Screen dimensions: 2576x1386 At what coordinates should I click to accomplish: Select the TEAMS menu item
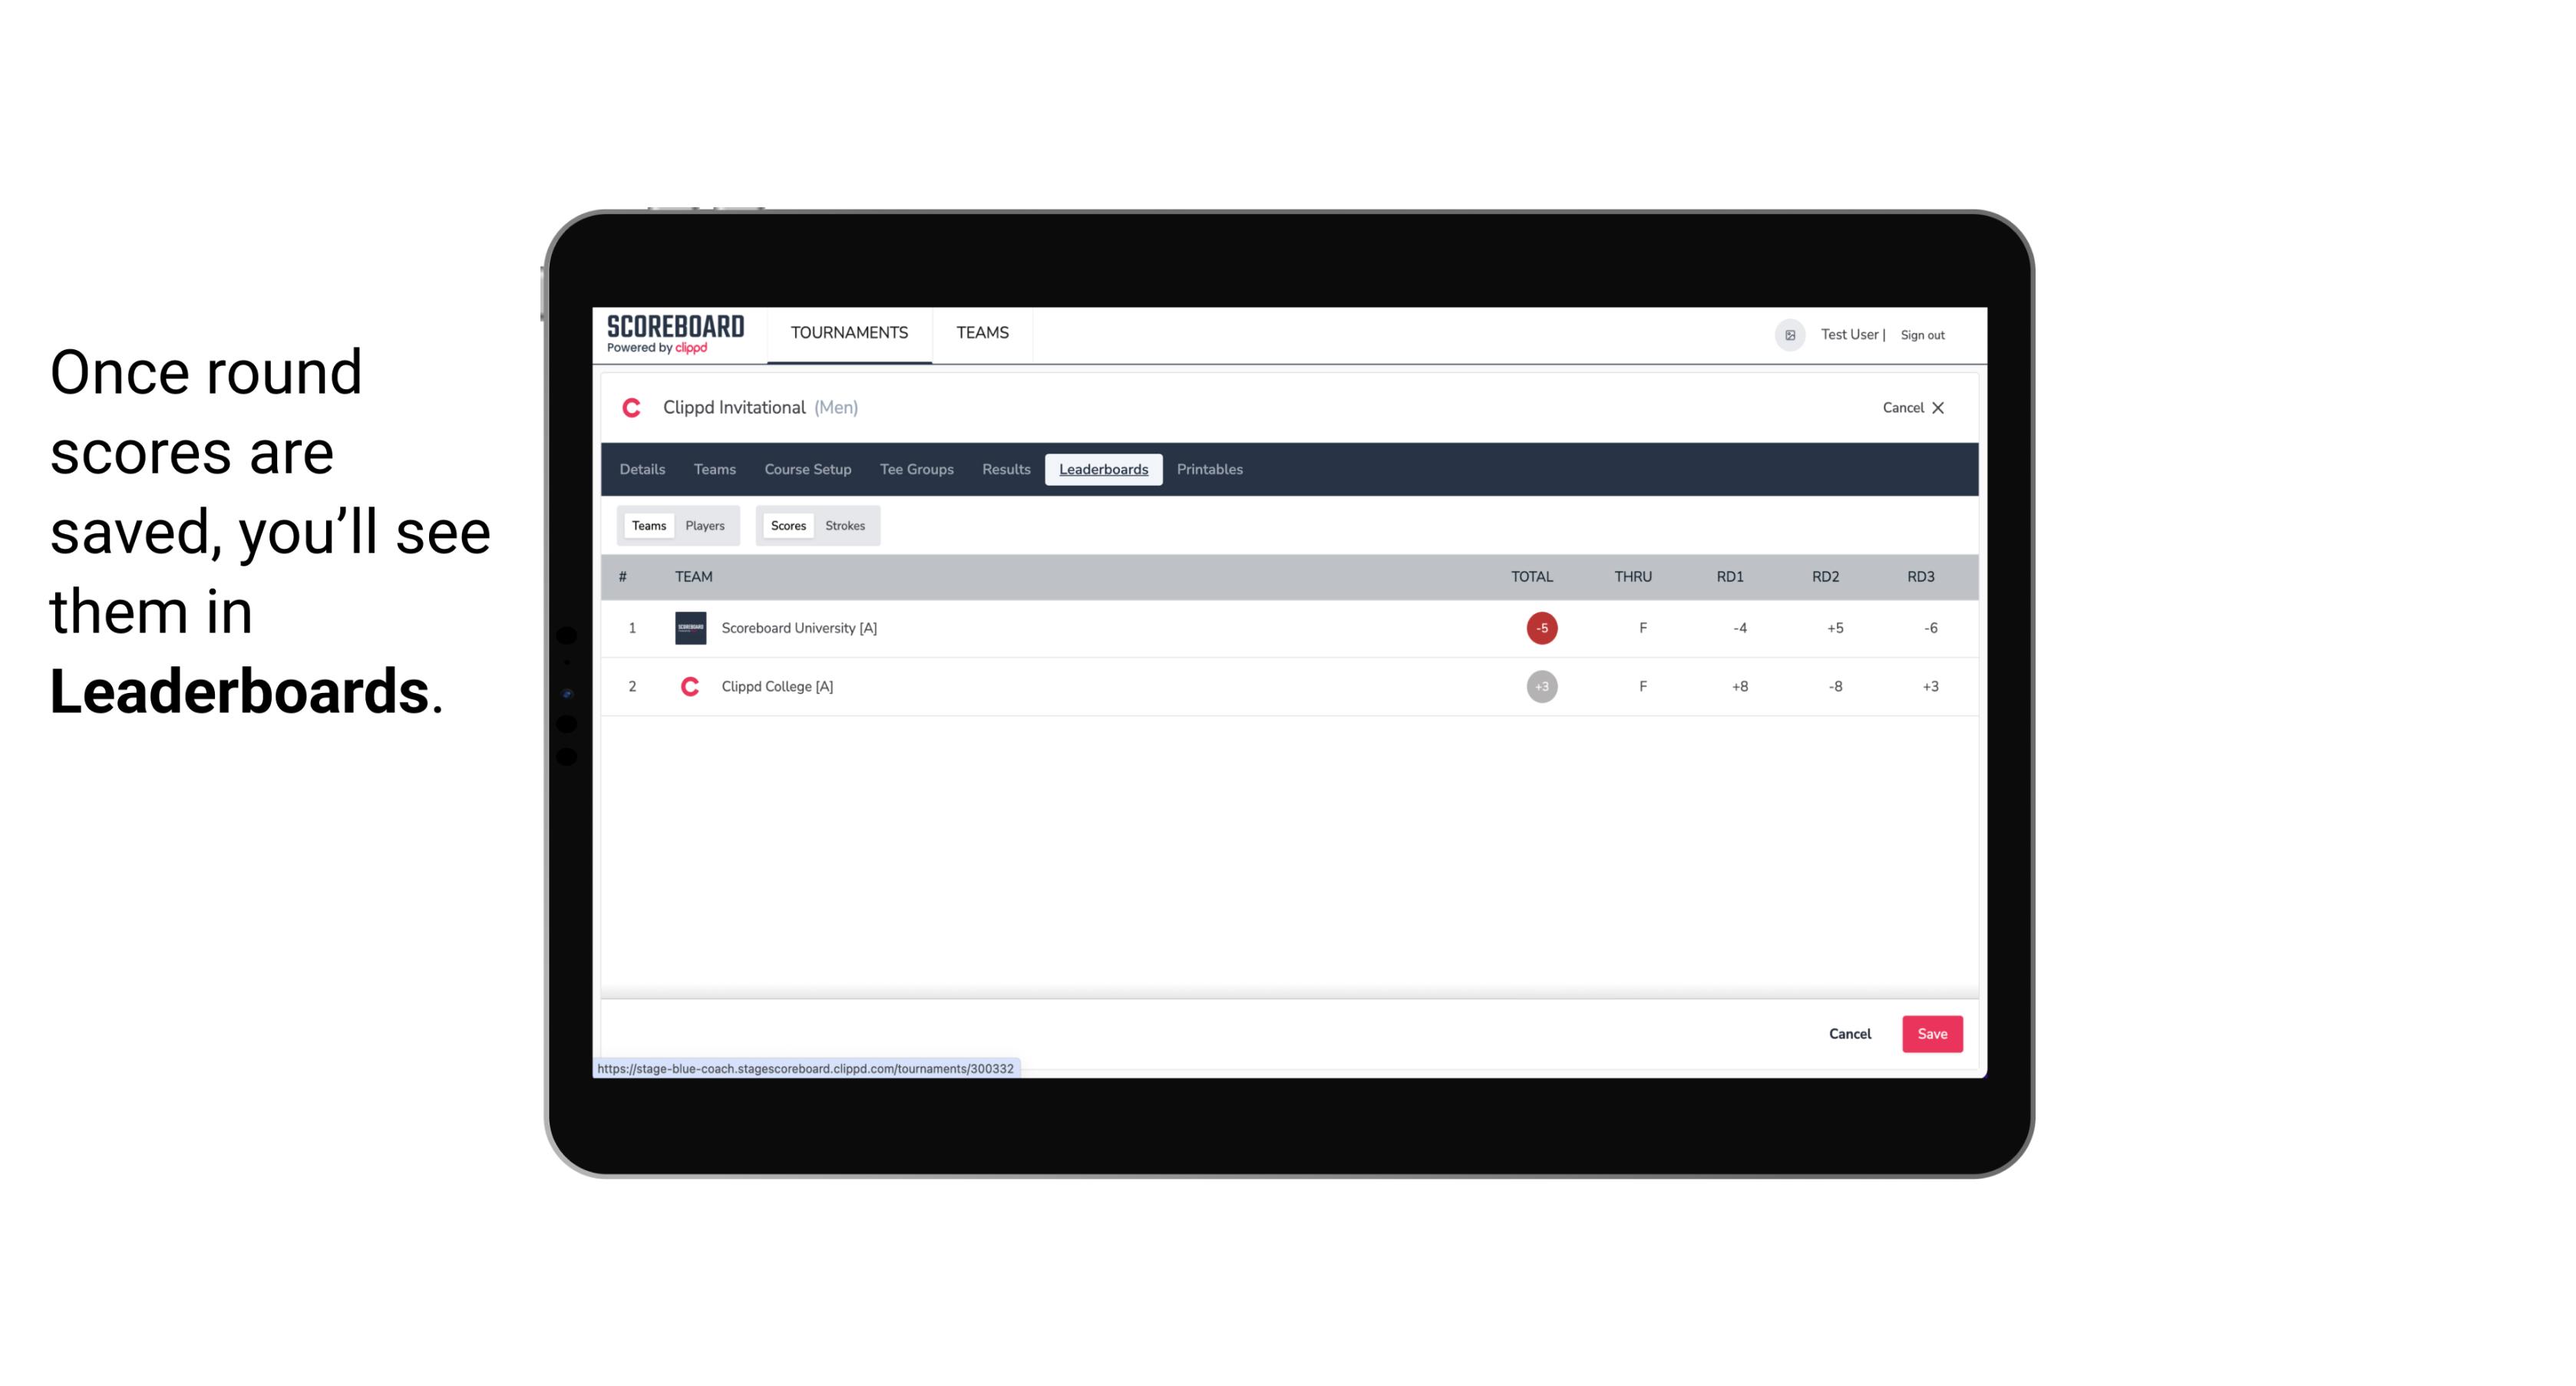(x=983, y=333)
